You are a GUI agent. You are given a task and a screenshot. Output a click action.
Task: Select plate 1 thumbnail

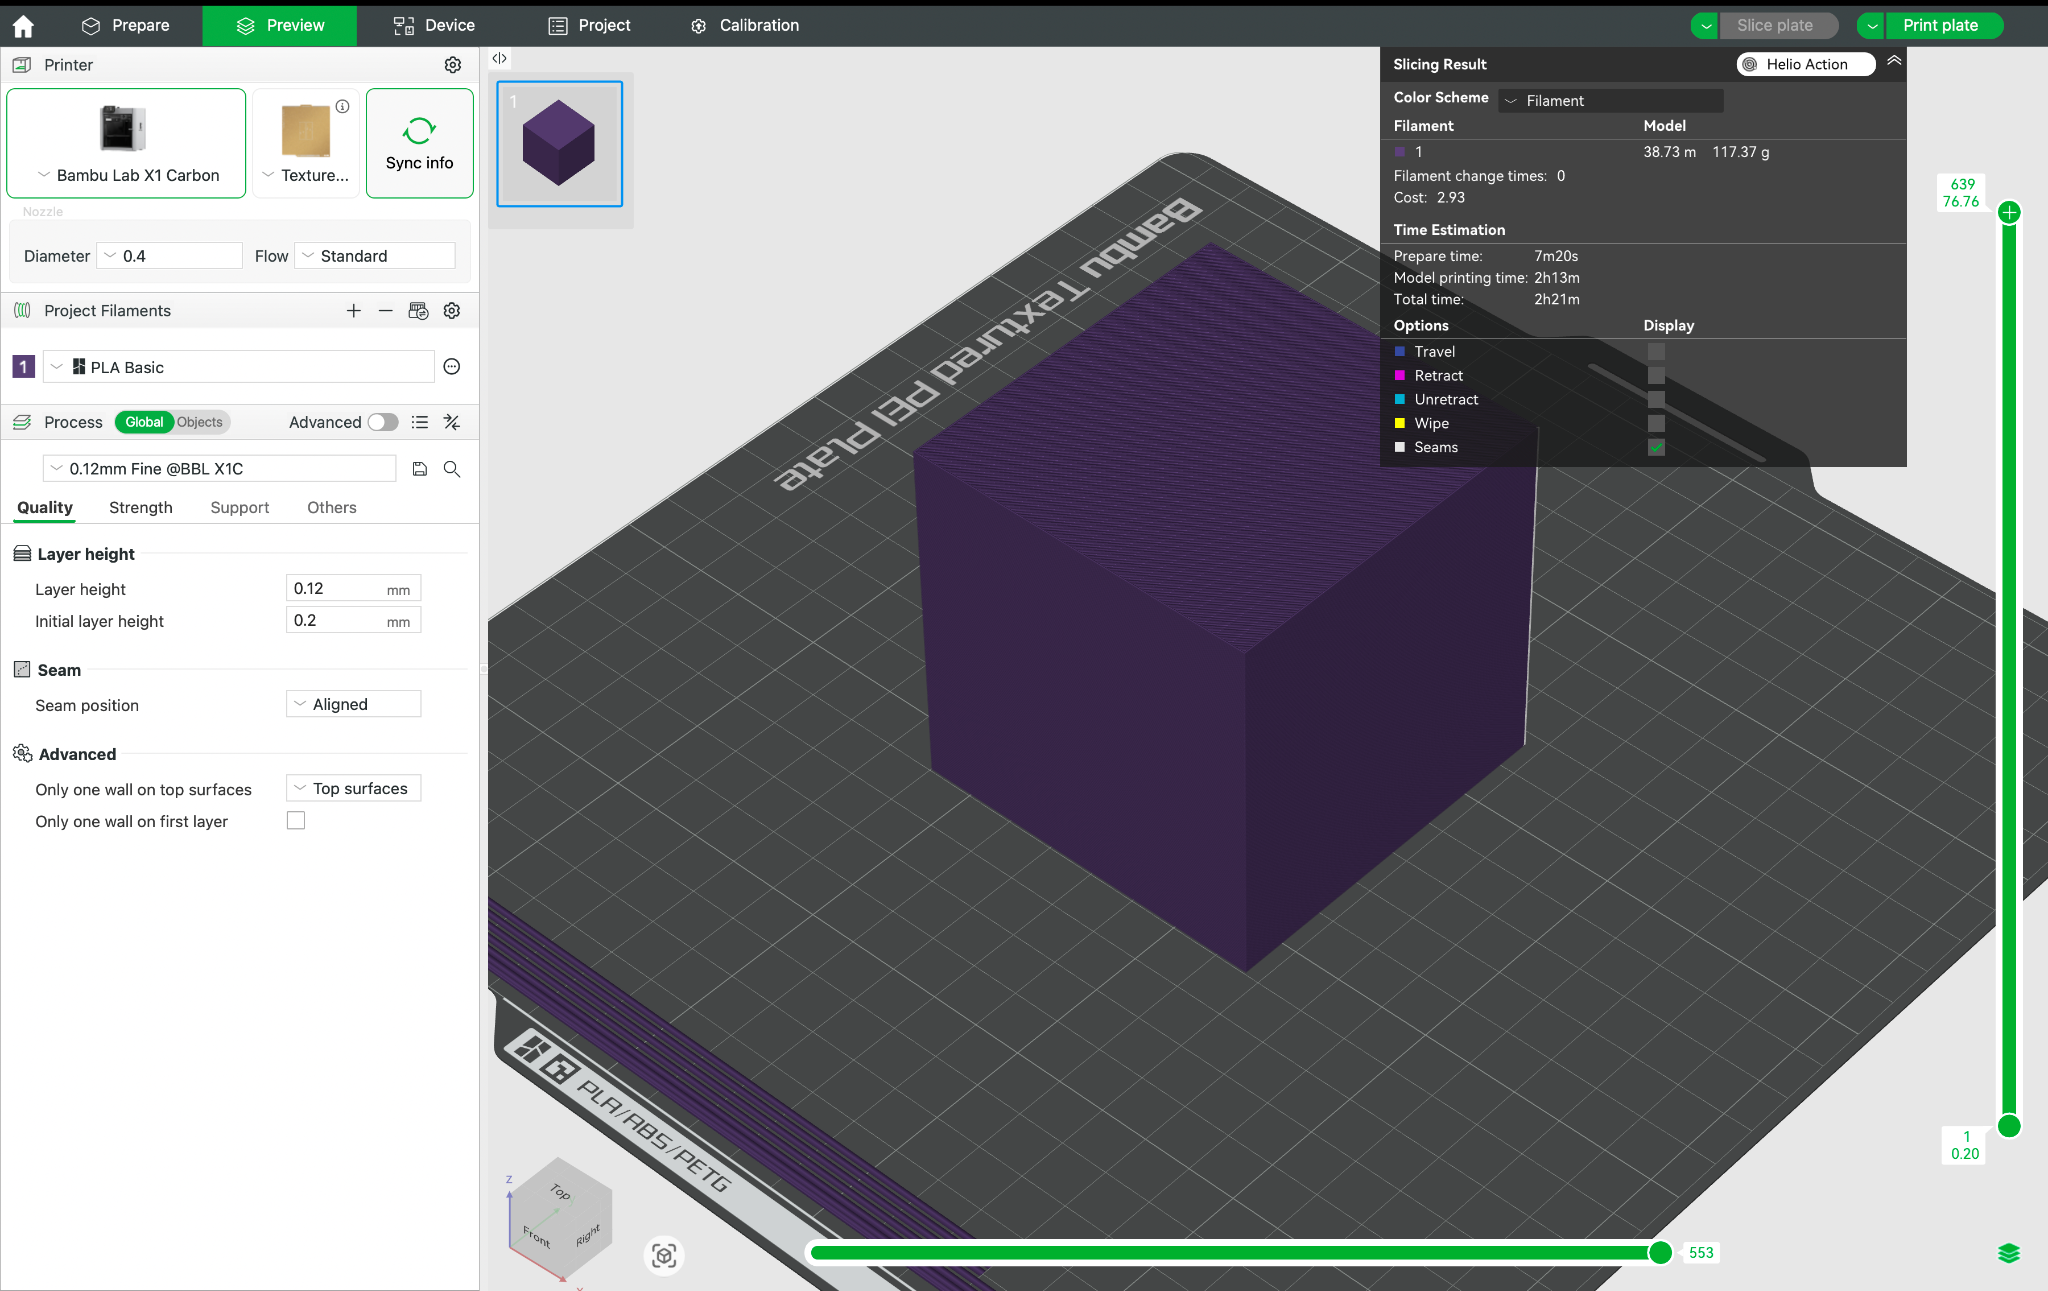click(560, 144)
